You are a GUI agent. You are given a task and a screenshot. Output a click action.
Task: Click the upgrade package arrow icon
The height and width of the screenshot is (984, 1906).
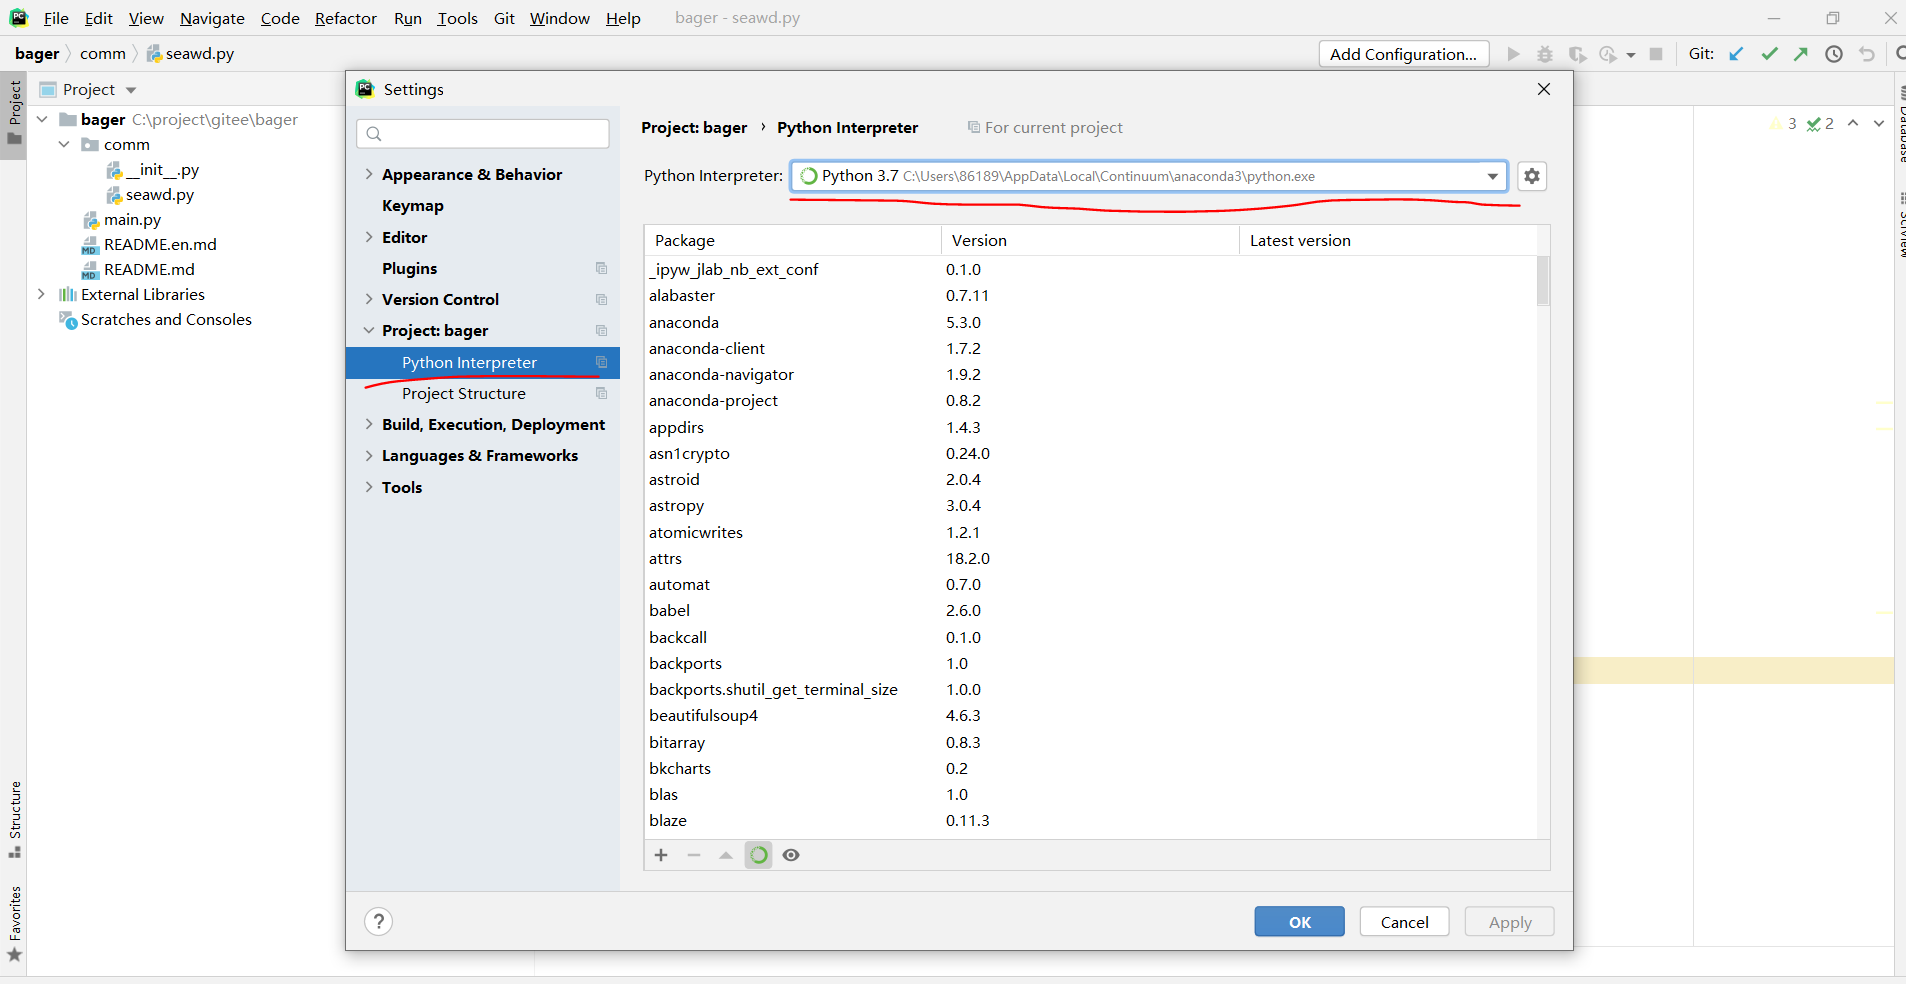coord(726,855)
